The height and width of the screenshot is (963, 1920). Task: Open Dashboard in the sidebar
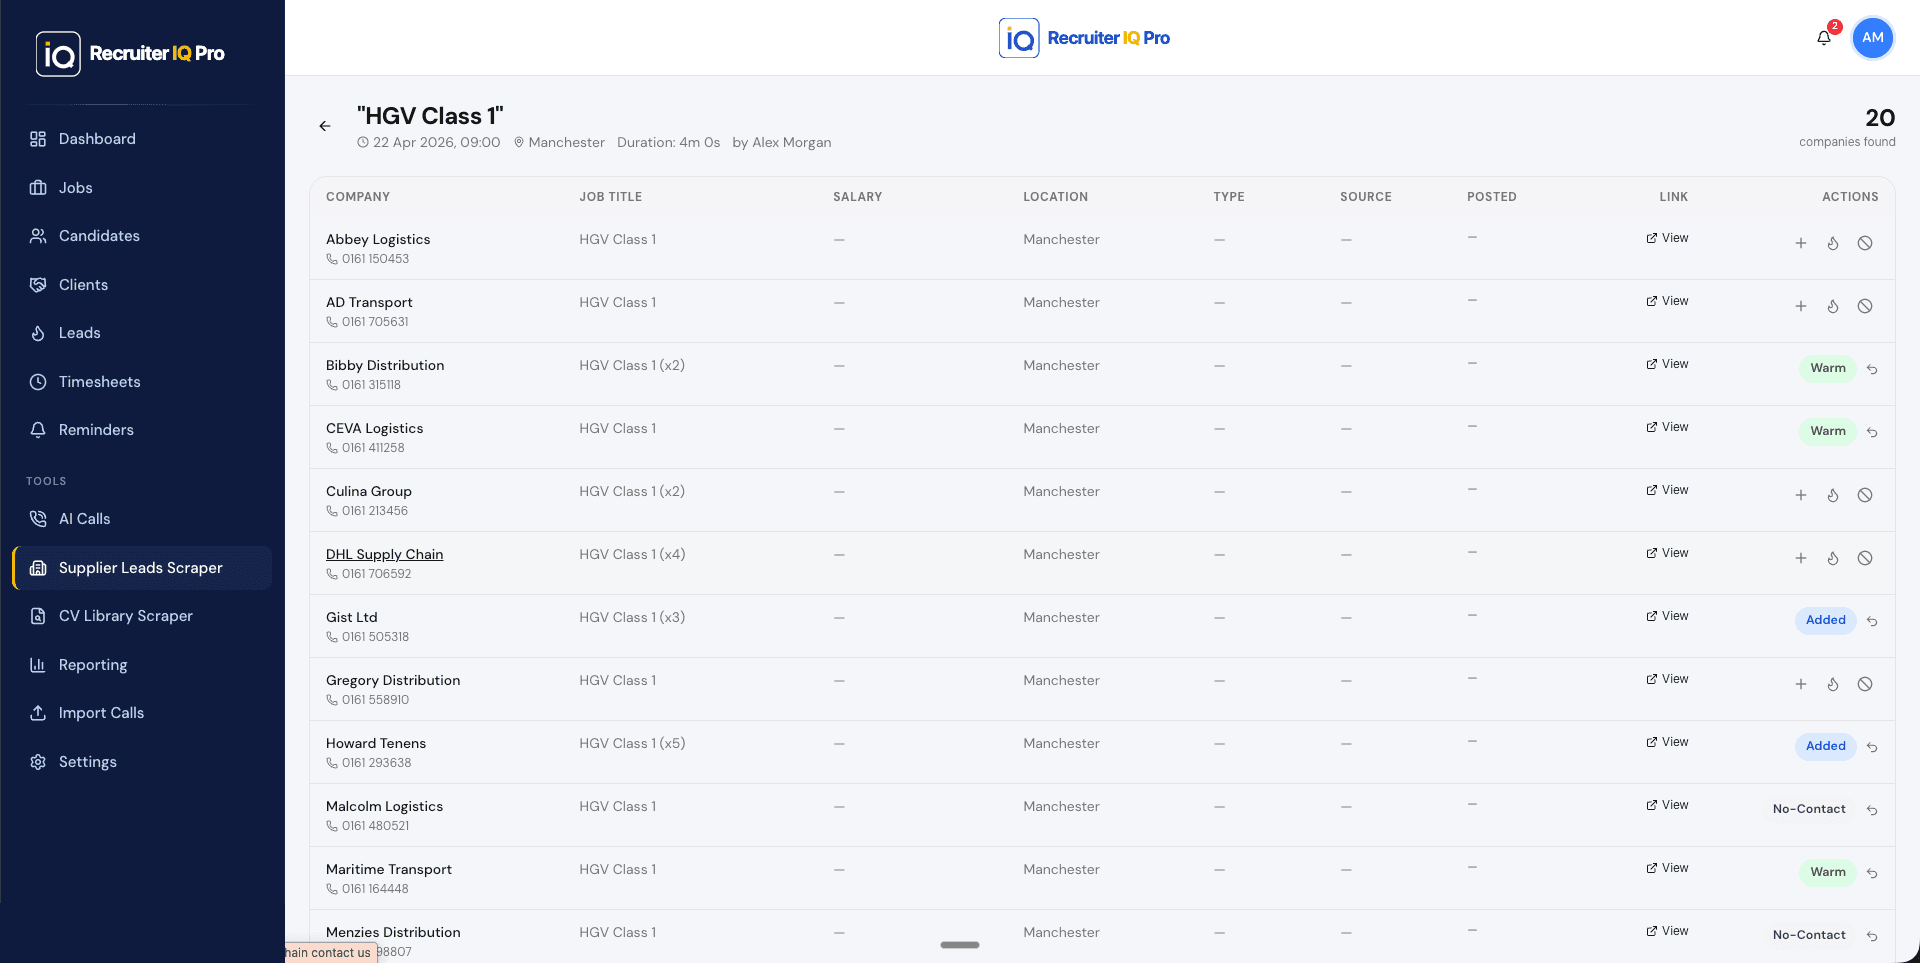click(x=142, y=139)
